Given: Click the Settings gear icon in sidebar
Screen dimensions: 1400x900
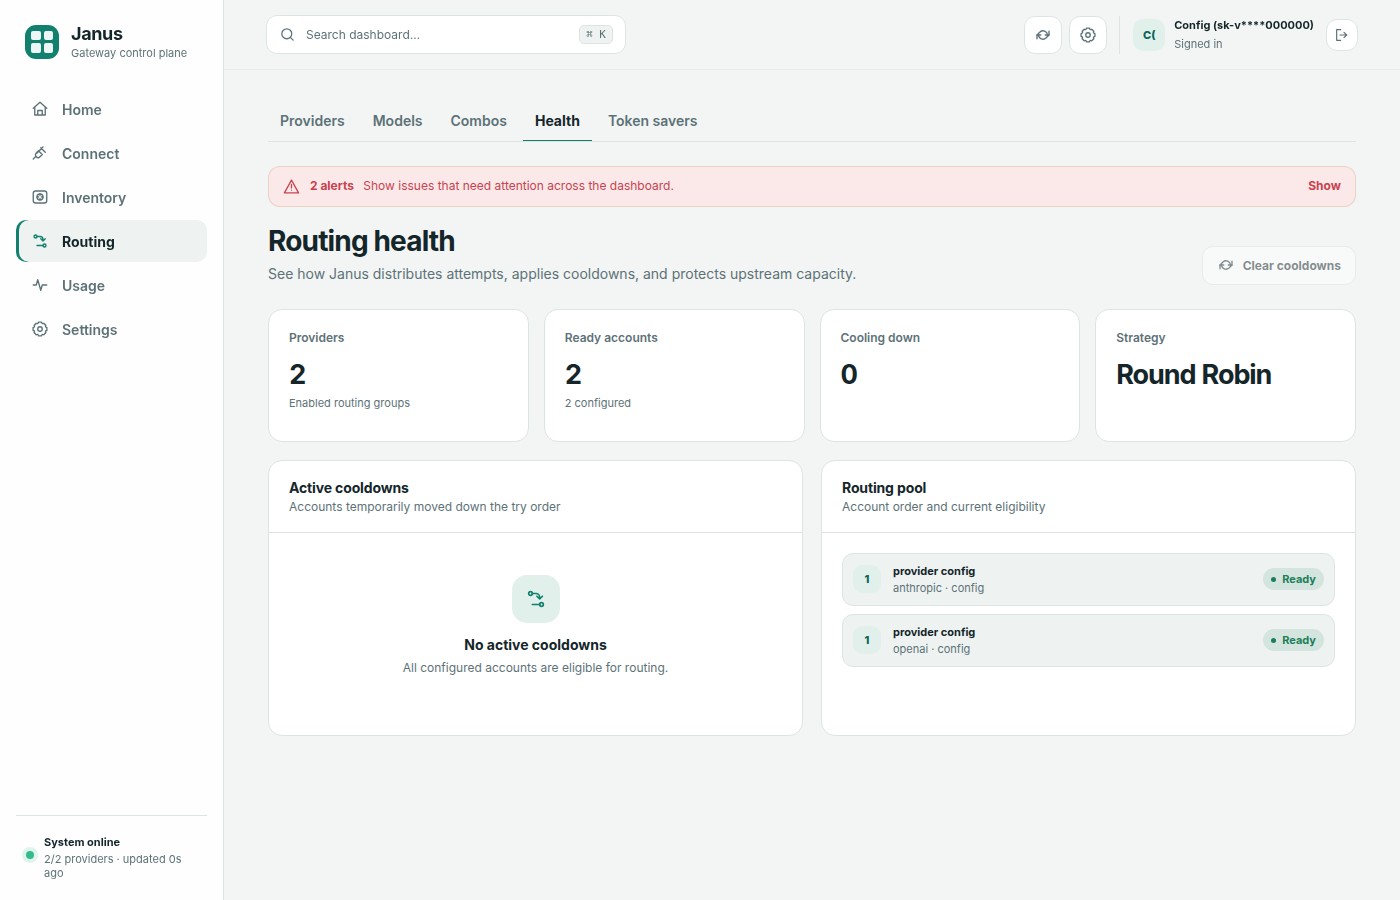Looking at the screenshot, I should [40, 329].
